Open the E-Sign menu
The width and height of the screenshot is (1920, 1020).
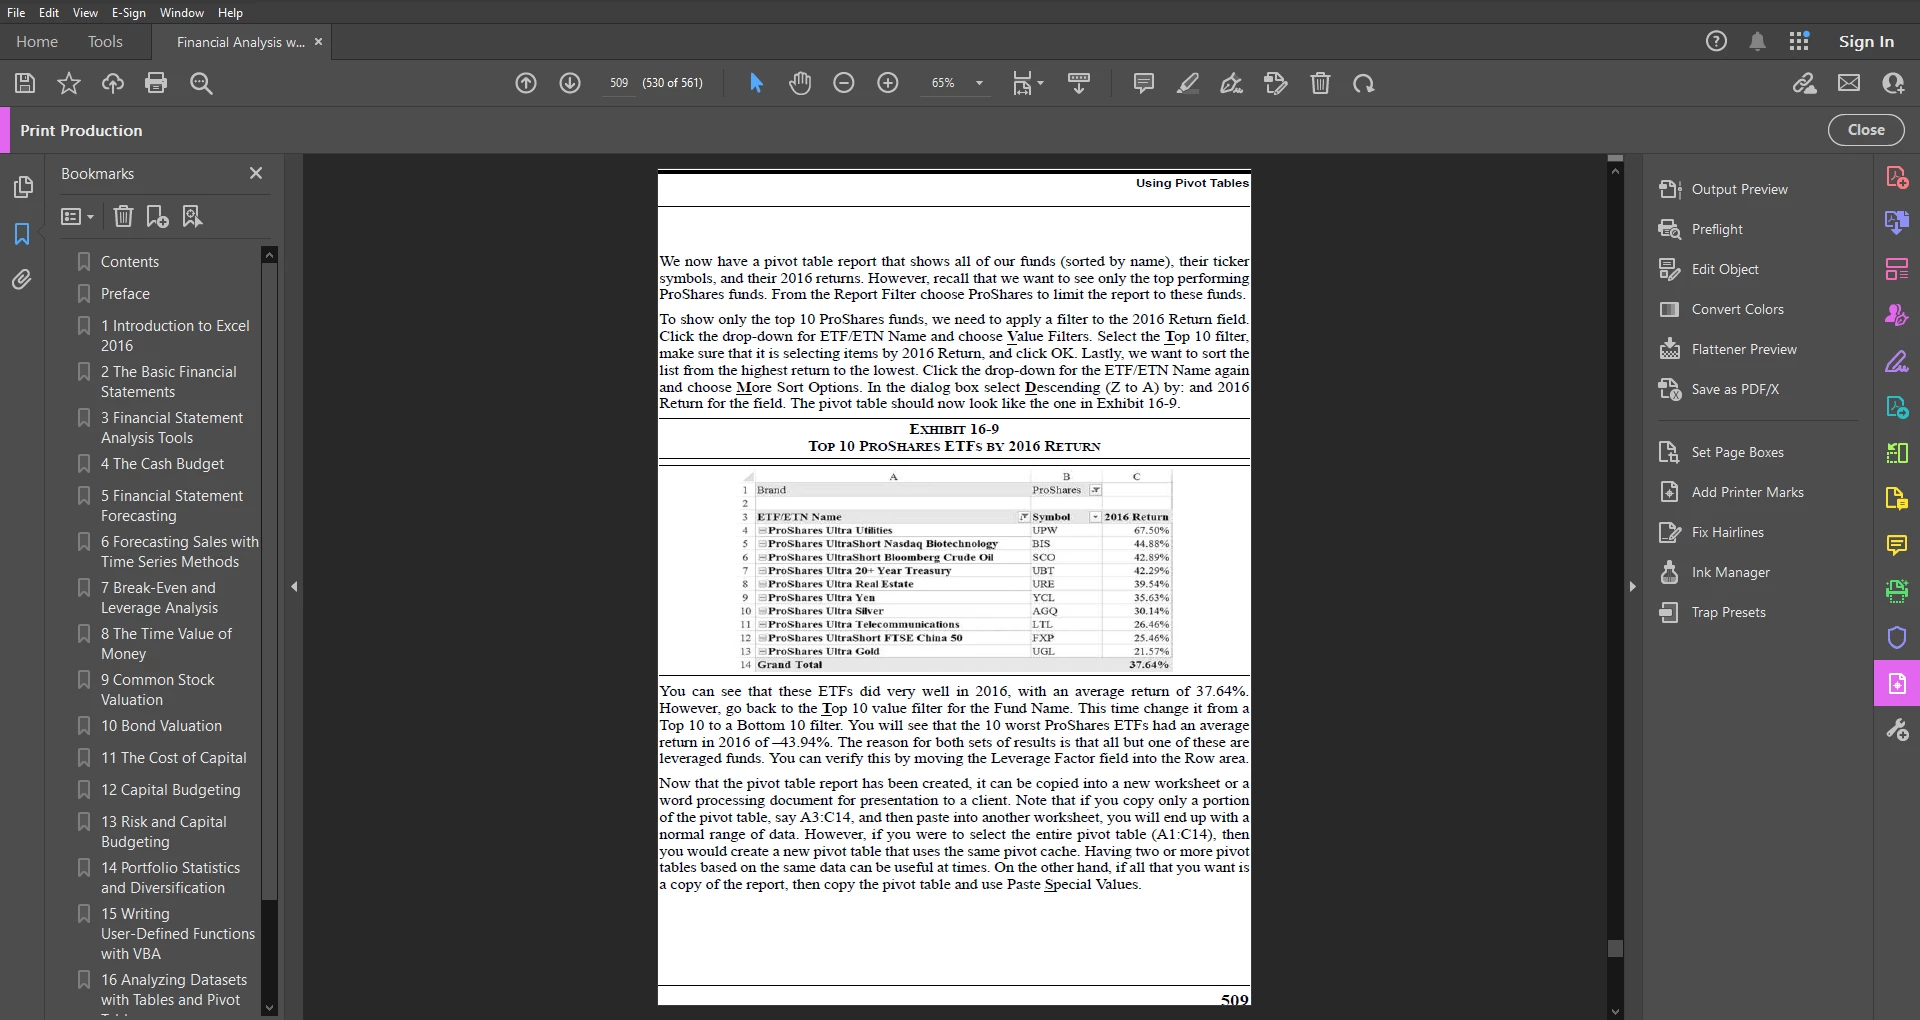pyautogui.click(x=128, y=12)
